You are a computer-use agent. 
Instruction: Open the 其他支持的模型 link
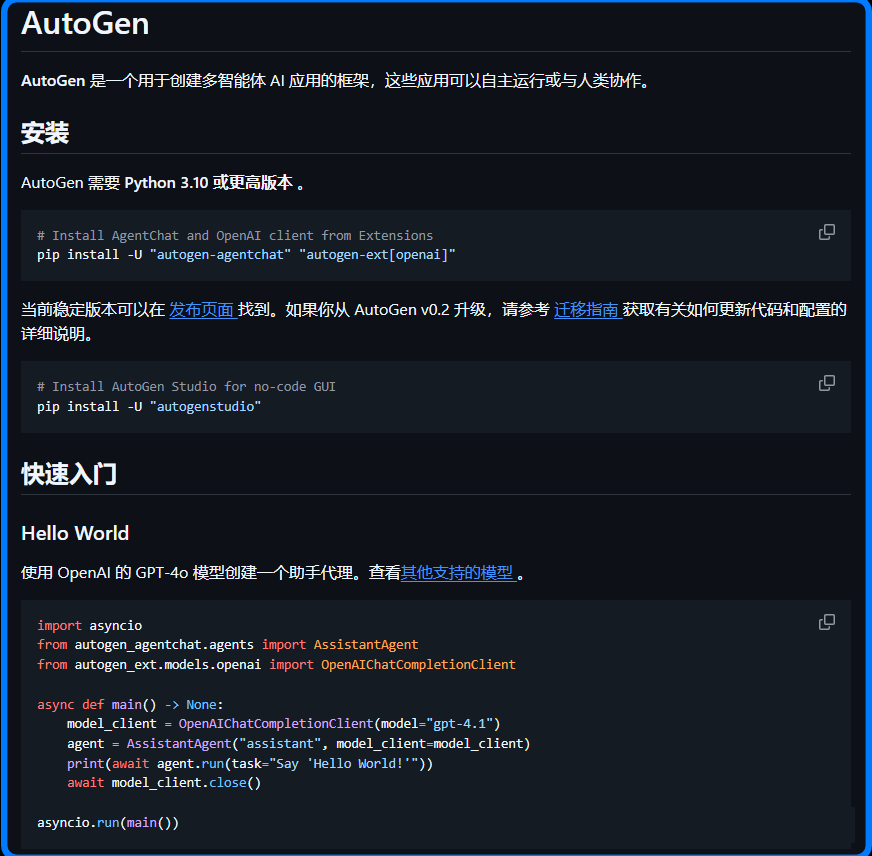coord(458,572)
